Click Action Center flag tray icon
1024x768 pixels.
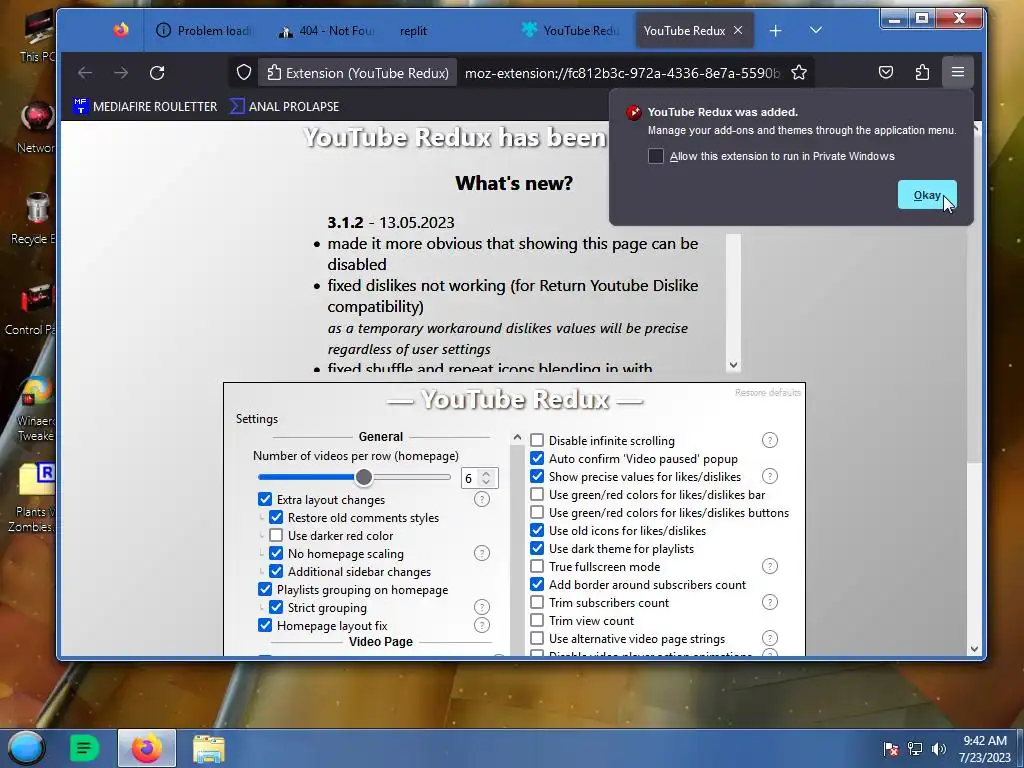pyautogui.click(x=891, y=749)
